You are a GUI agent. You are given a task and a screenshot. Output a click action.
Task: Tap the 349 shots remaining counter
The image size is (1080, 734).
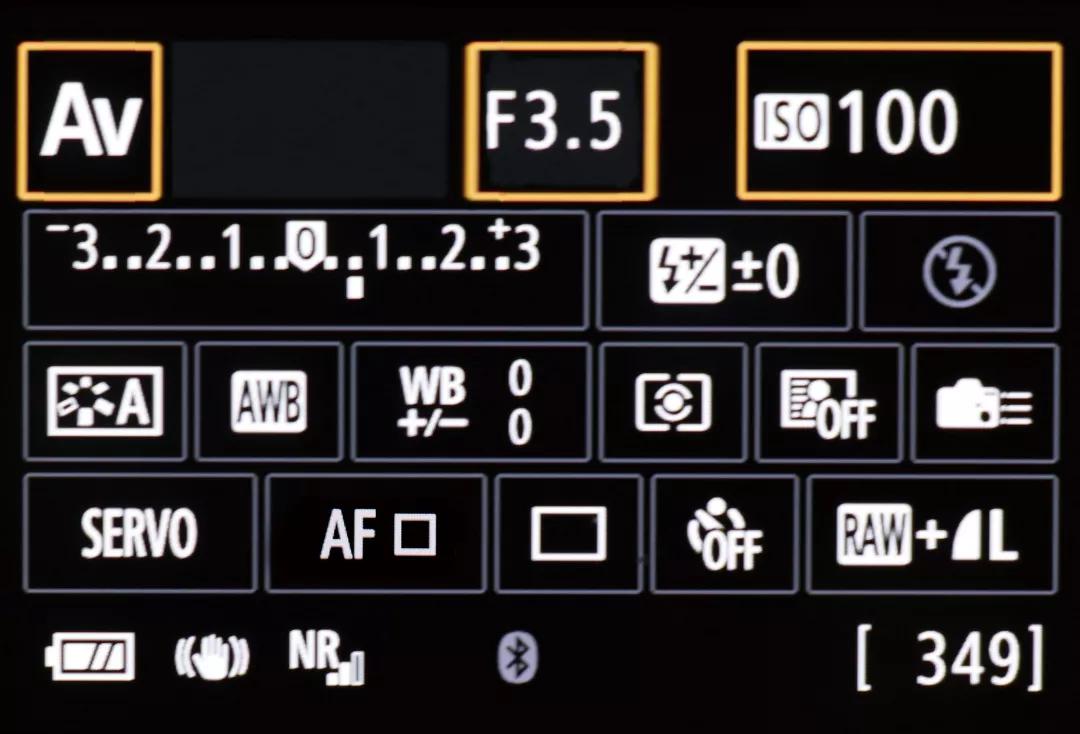[x=951, y=658]
